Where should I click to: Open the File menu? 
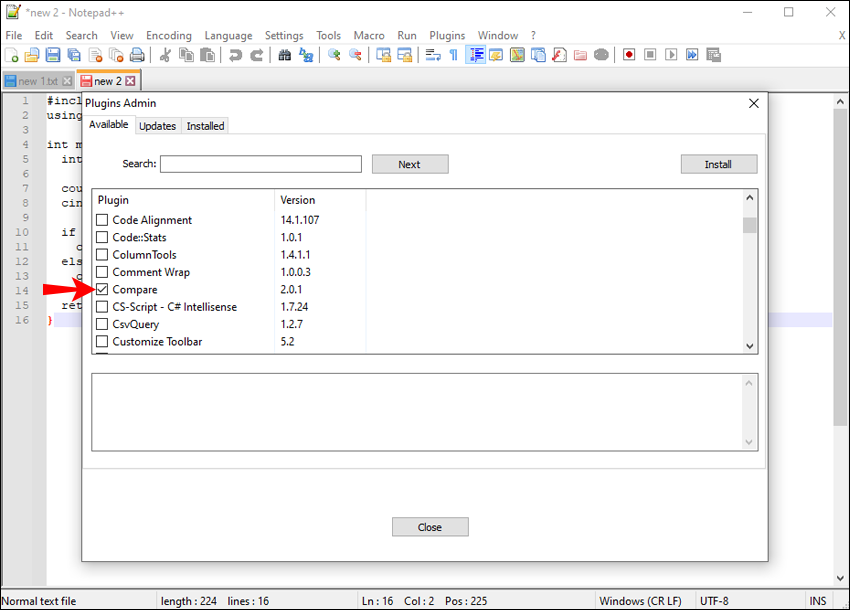pos(14,35)
